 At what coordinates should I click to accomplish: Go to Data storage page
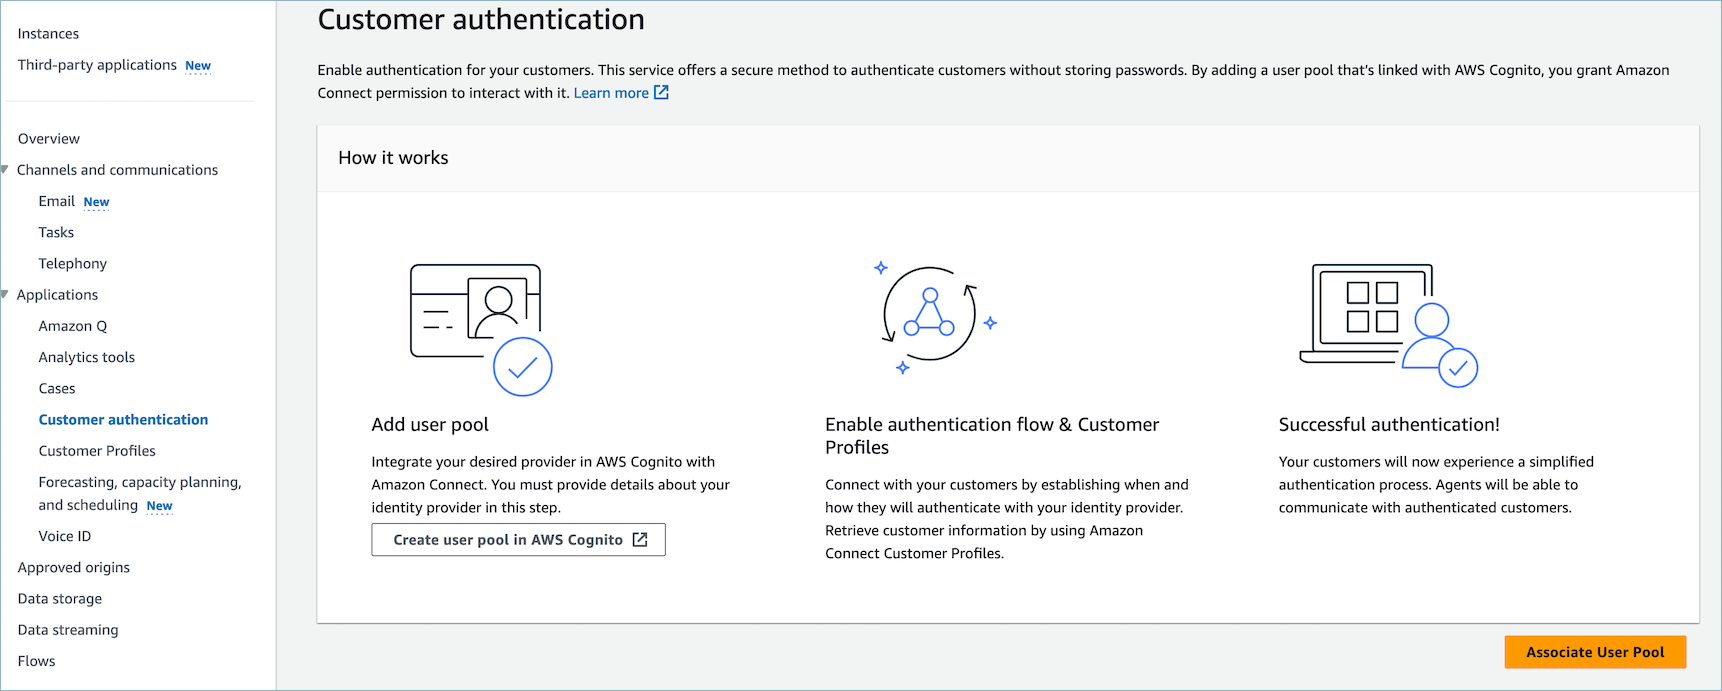coord(60,599)
